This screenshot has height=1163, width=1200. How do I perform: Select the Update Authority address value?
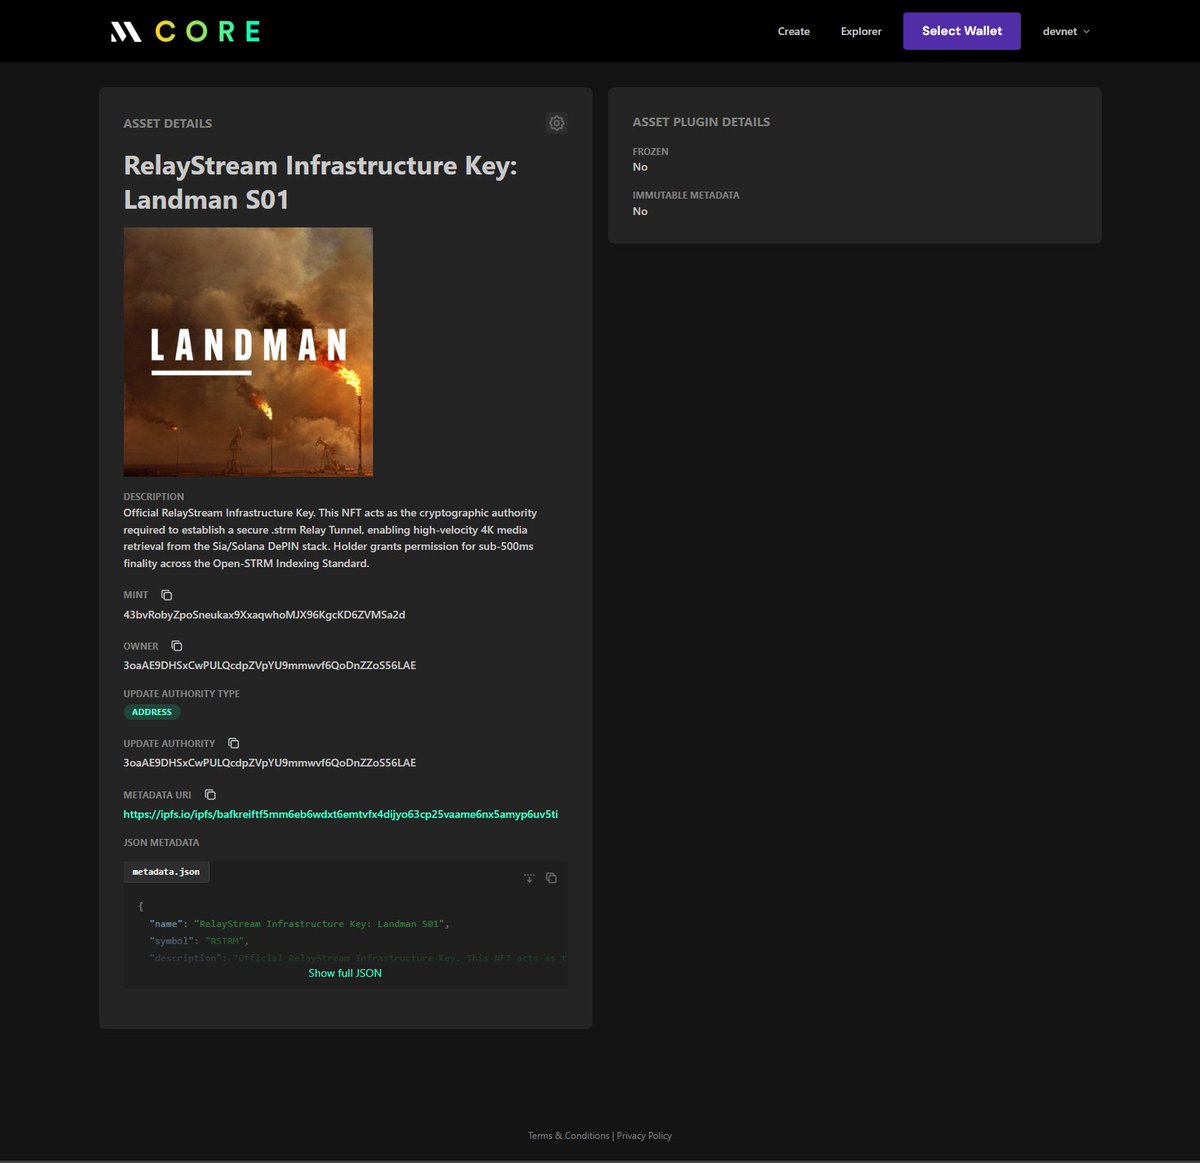[270, 763]
